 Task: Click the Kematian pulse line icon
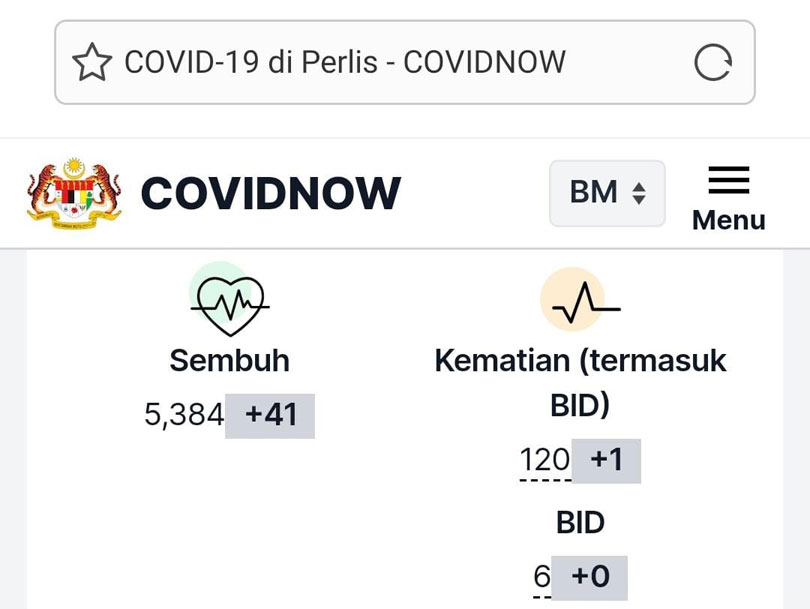coord(580,300)
